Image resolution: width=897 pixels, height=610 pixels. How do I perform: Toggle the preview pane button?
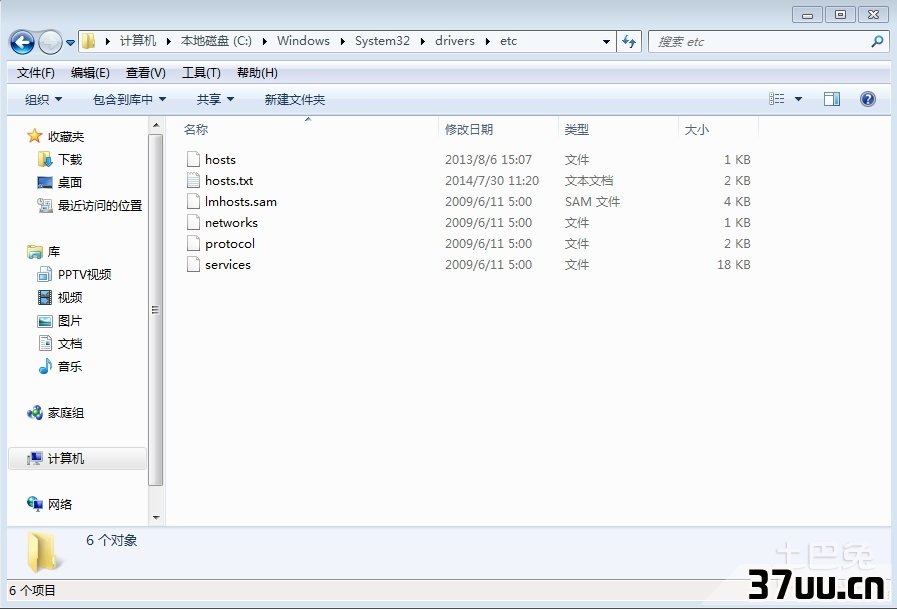pyautogui.click(x=832, y=99)
